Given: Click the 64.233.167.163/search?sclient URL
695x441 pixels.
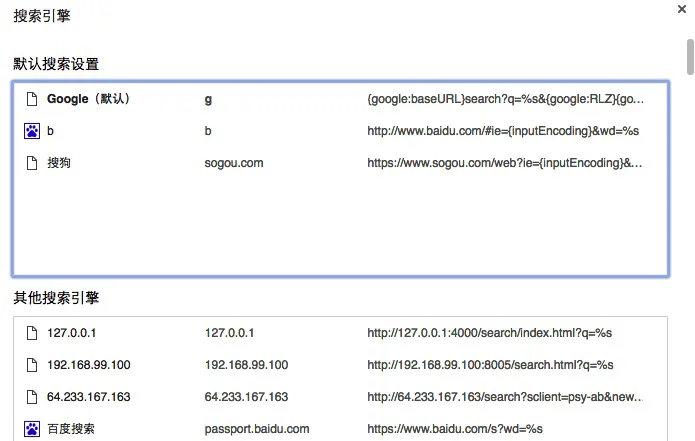Looking at the screenshot, I should [505, 397].
